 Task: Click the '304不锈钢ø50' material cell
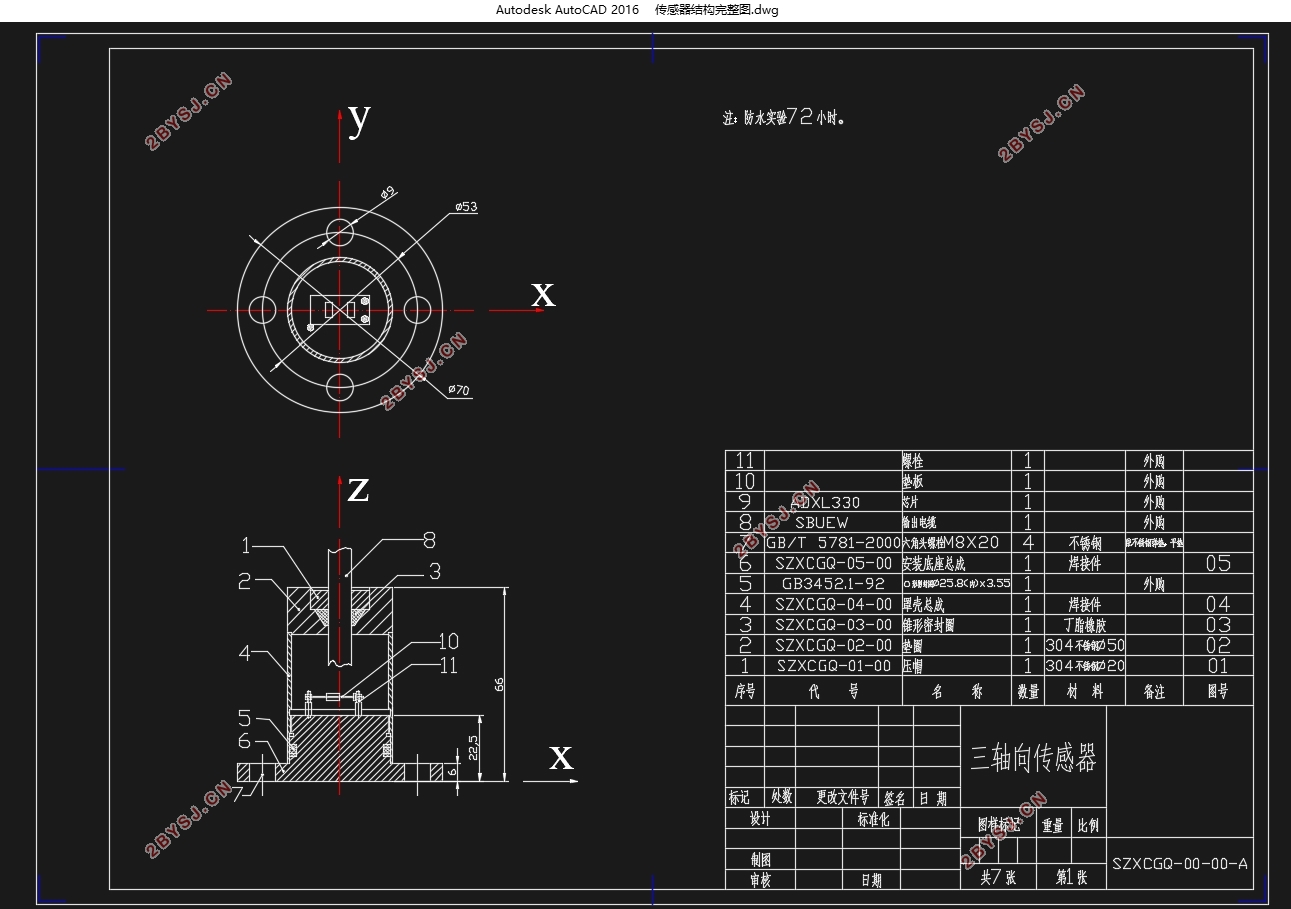click(1085, 645)
